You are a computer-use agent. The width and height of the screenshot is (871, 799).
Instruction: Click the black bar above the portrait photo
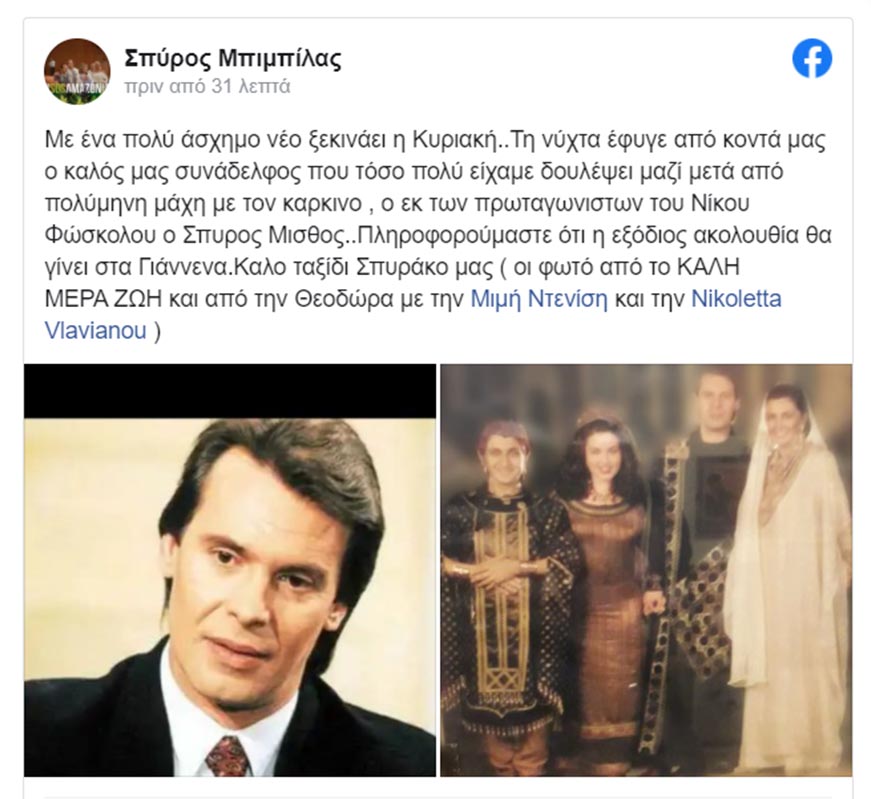coord(230,391)
